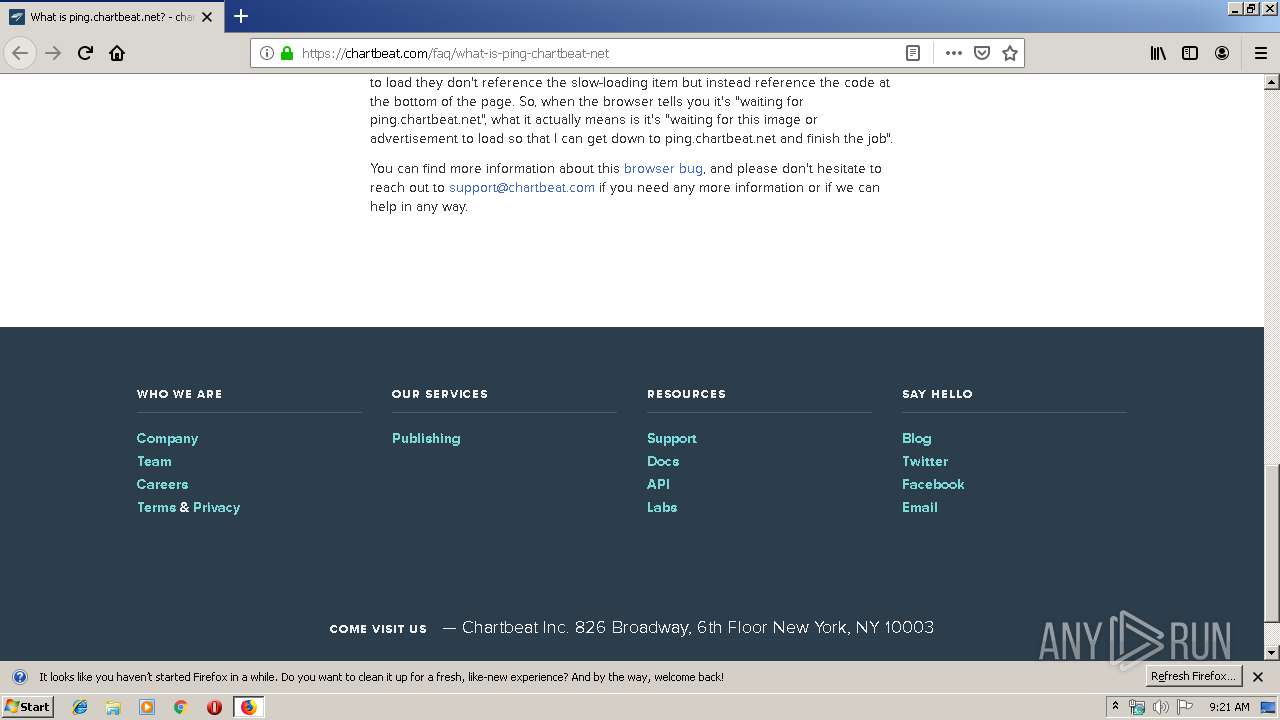The width and height of the screenshot is (1280, 720).
Task: Reload the current page
Action: point(85,53)
